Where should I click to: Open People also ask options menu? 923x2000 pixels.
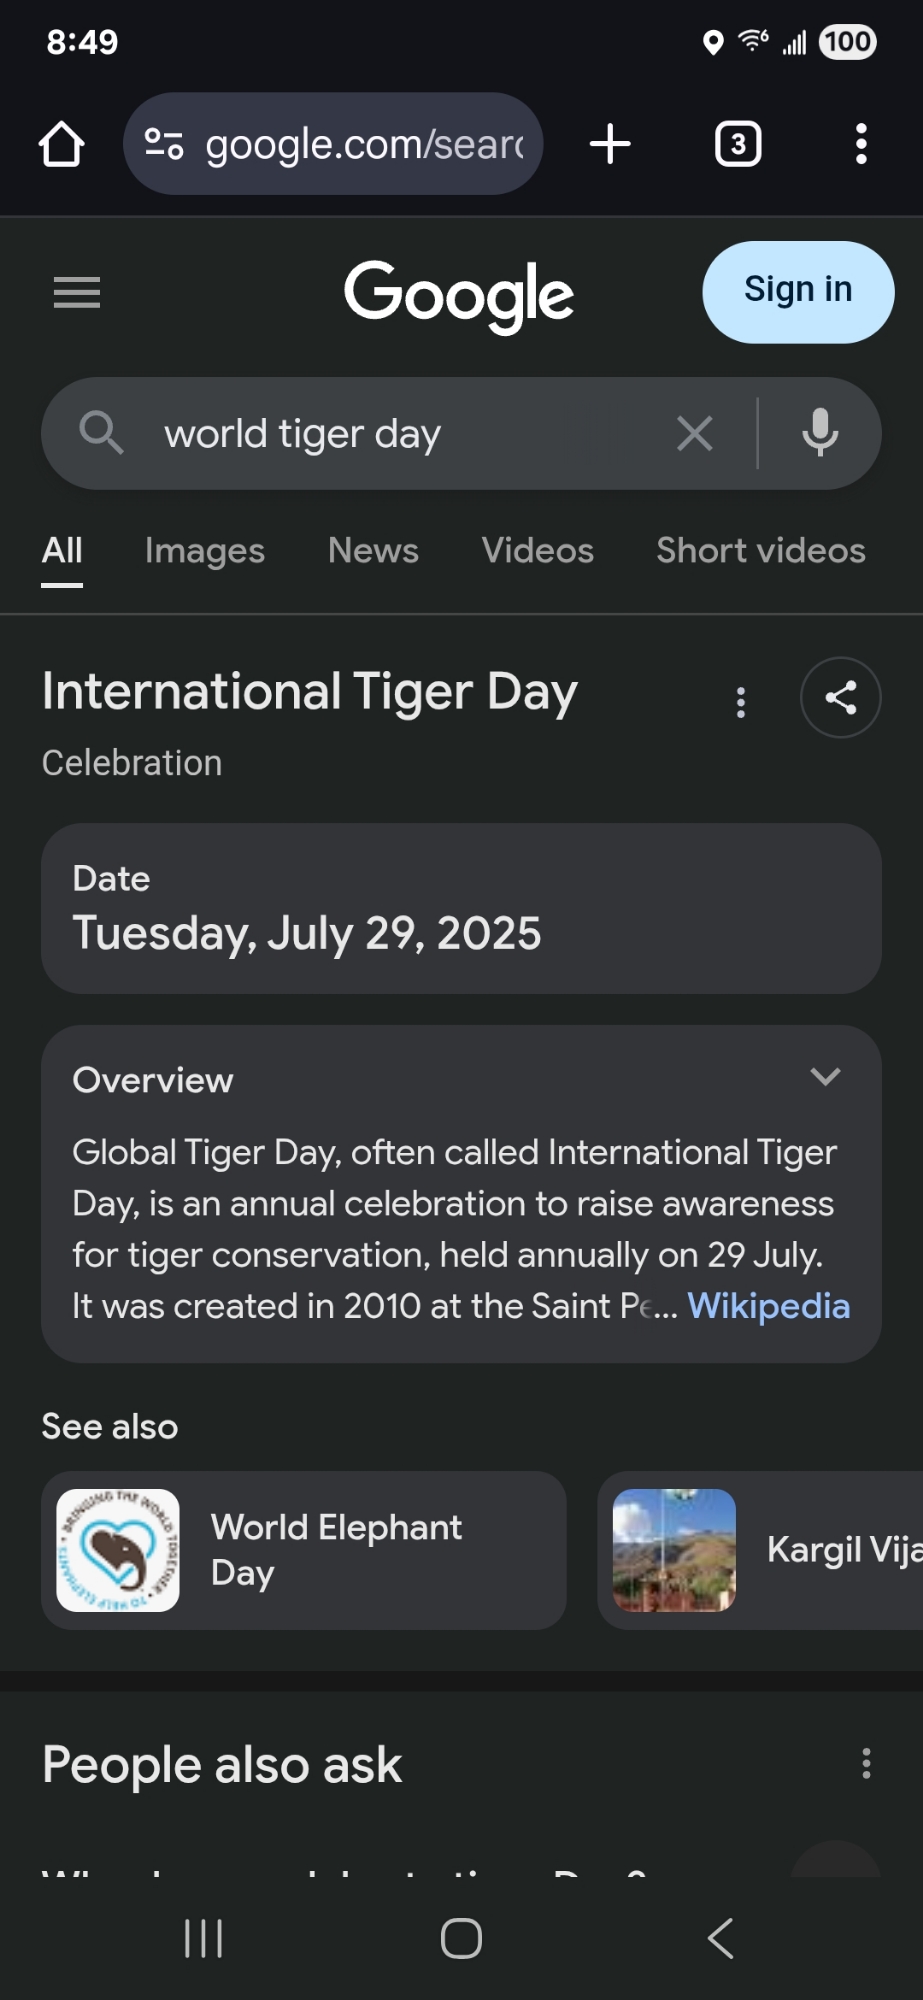point(866,1763)
